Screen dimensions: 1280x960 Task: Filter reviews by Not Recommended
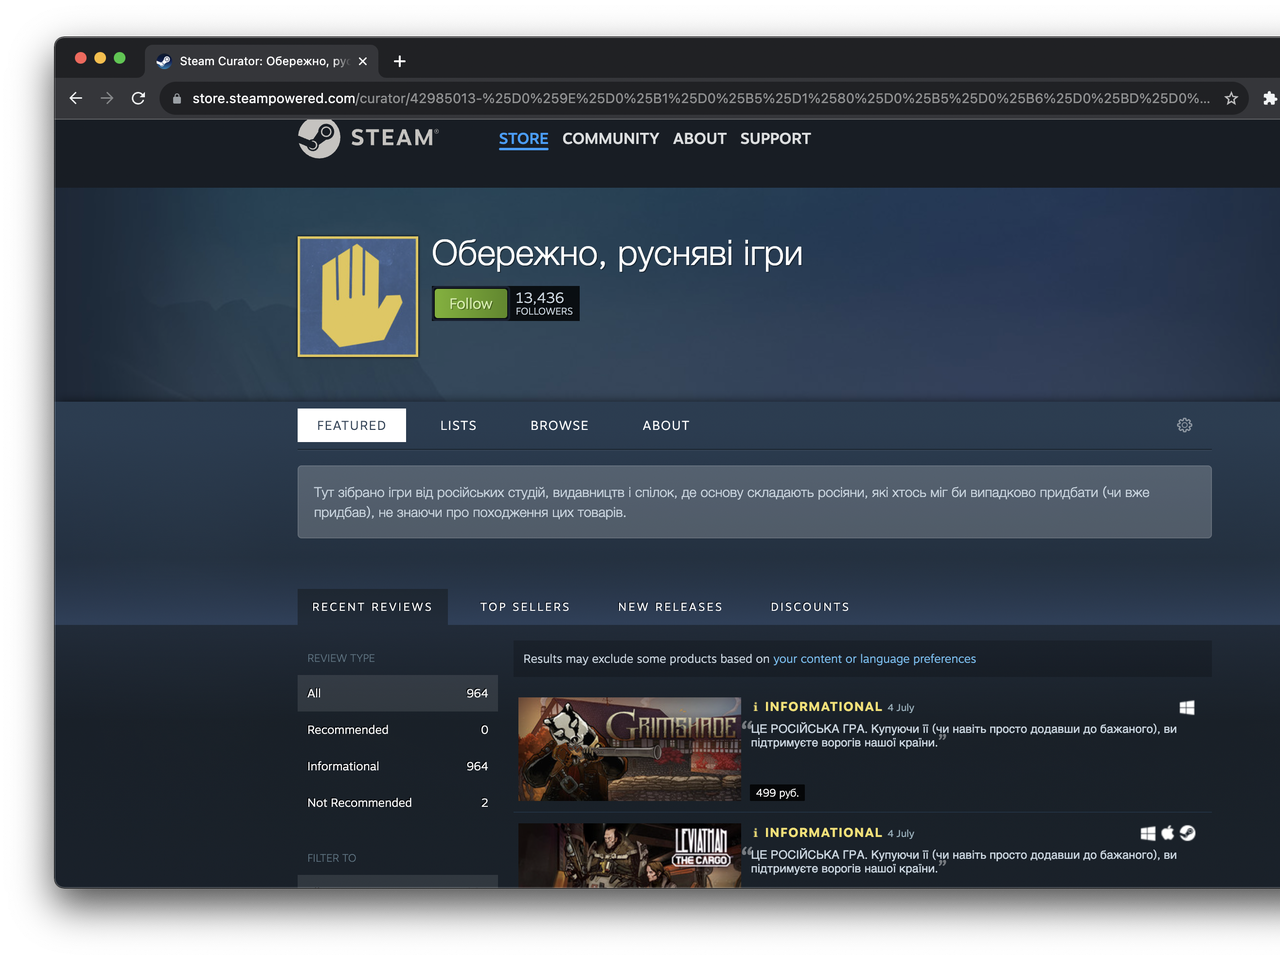(397, 803)
